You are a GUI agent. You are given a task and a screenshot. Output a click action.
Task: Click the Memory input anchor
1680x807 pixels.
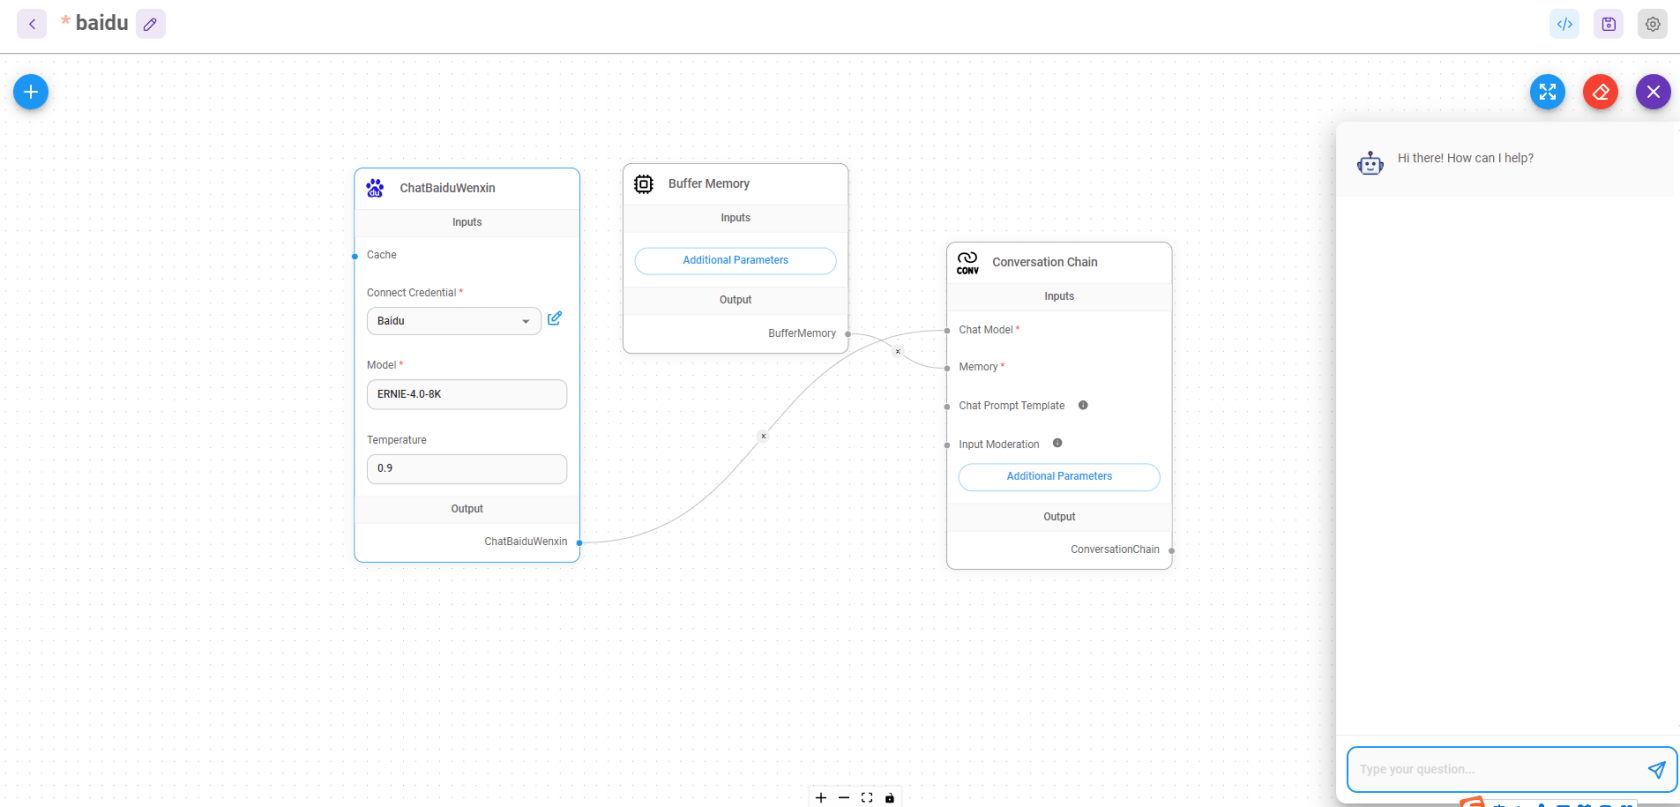(x=947, y=368)
